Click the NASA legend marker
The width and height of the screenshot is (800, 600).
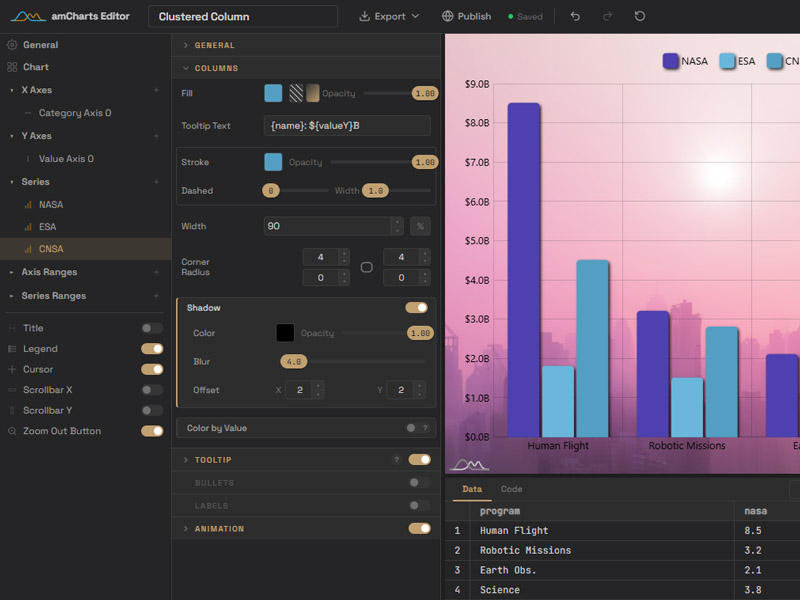pos(670,61)
